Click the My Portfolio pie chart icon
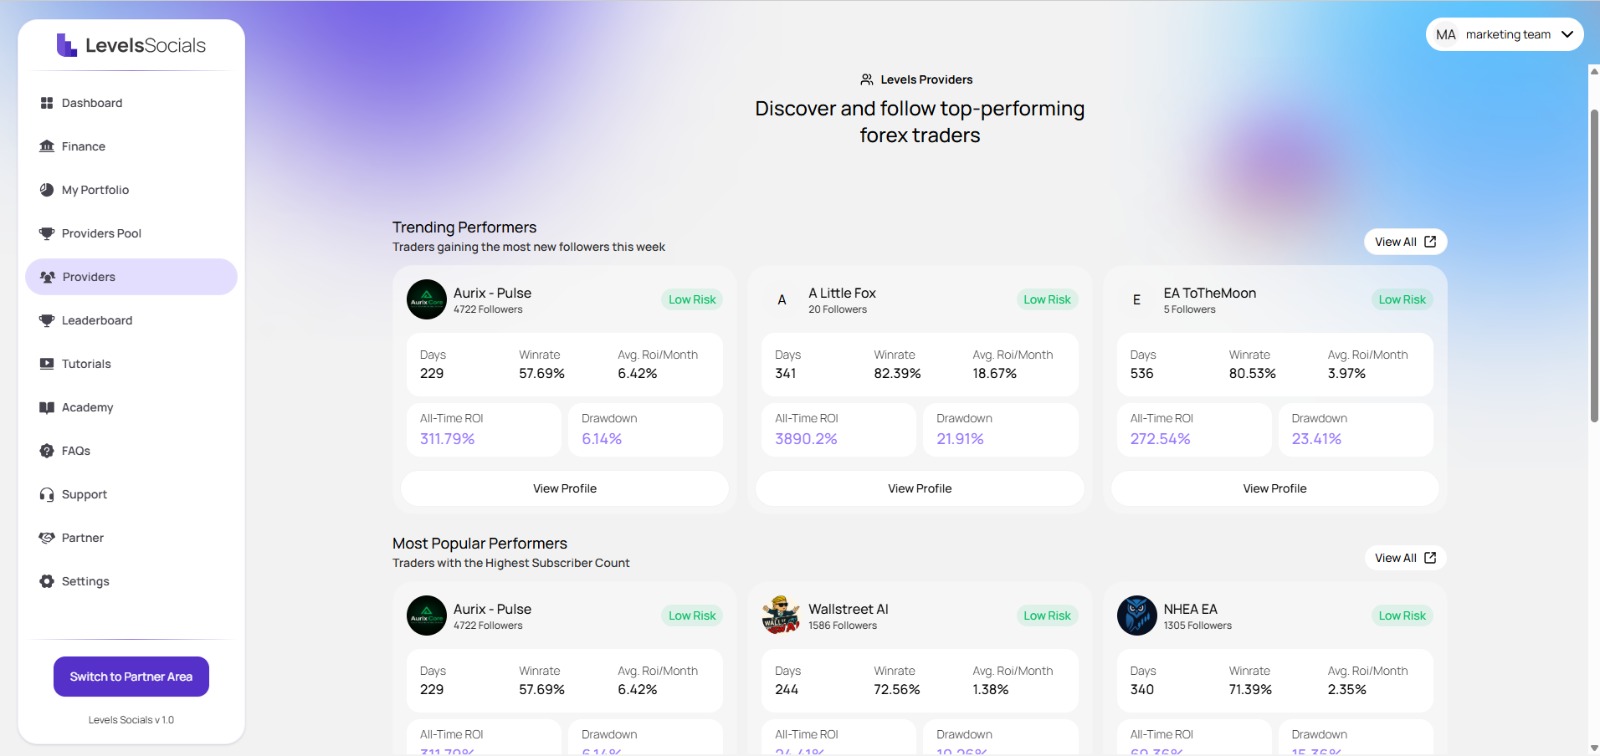 (46, 190)
